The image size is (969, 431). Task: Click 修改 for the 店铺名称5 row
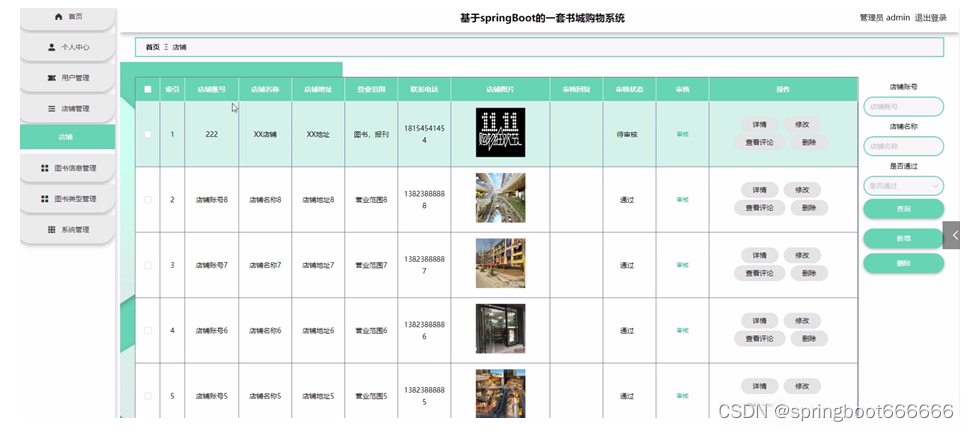802,386
